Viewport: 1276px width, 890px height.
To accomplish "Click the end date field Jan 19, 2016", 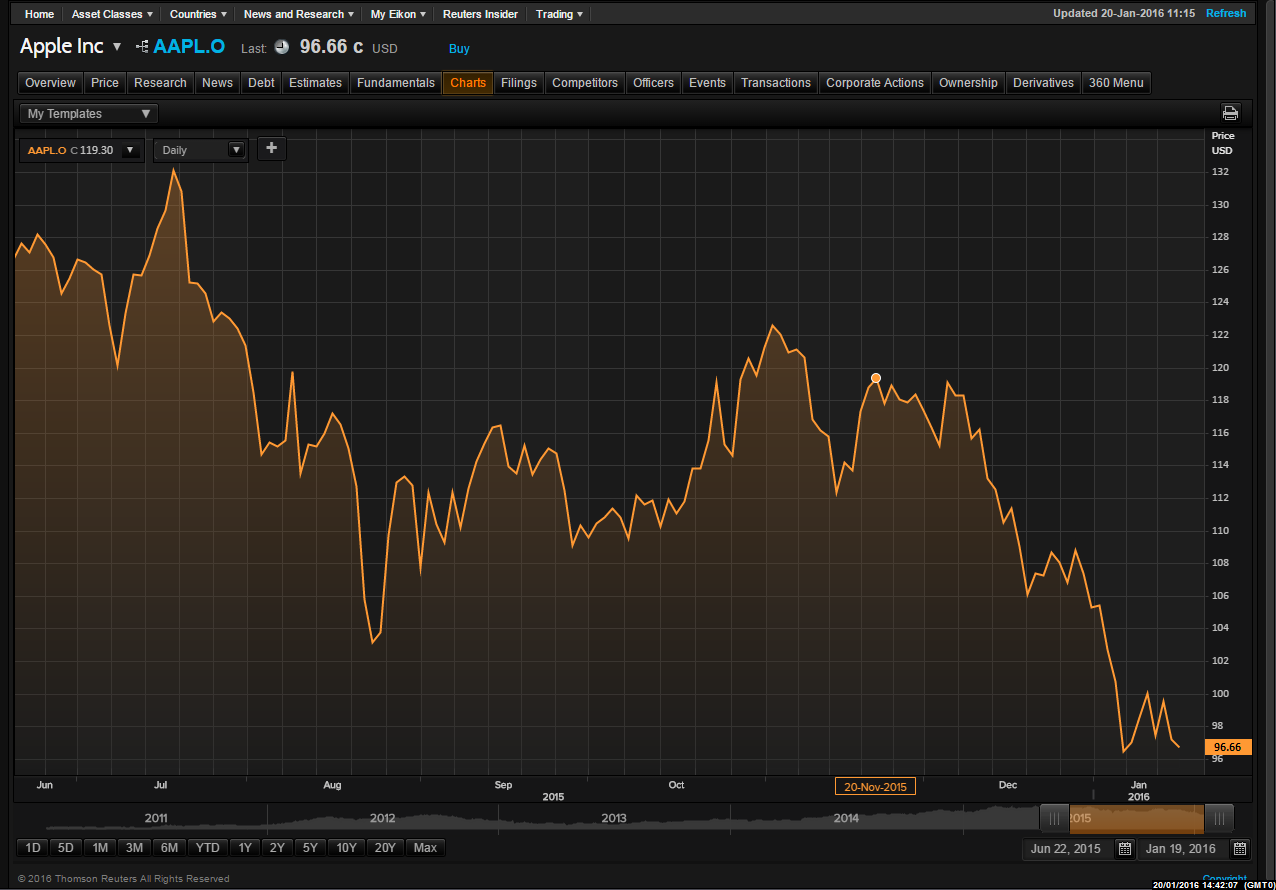I will coord(1181,849).
